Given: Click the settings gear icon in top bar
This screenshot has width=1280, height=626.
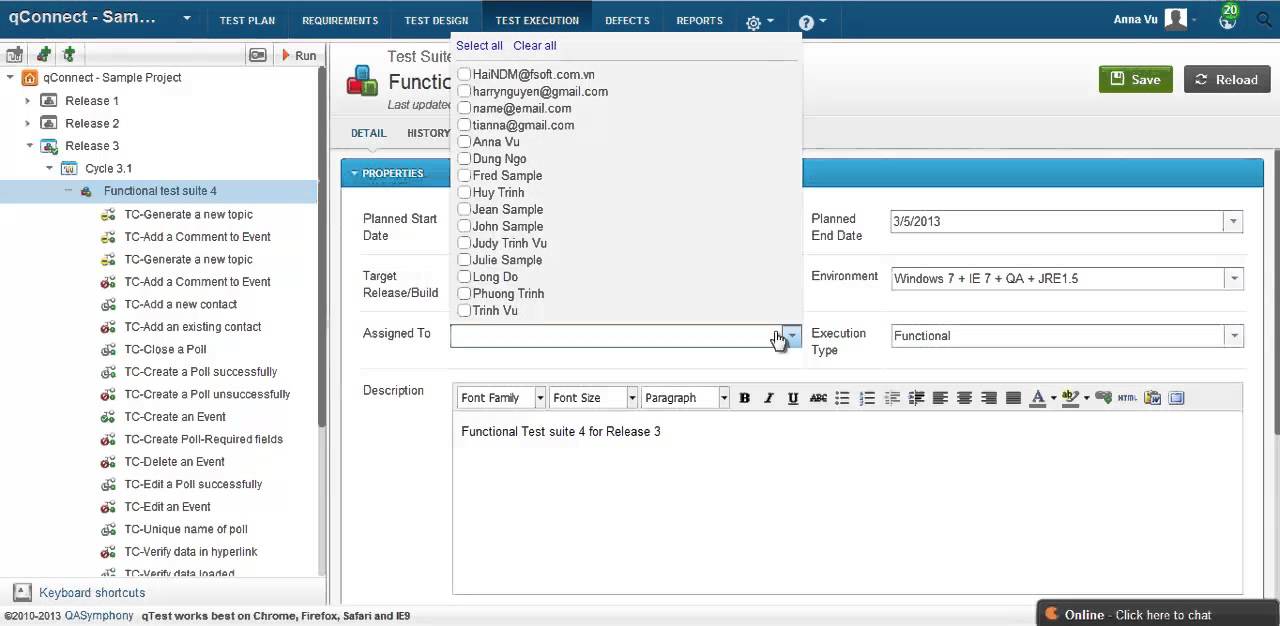Looking at the screenshot, I should tap(753, 22).
